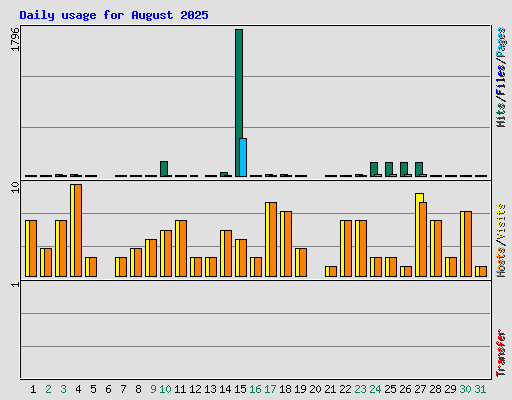
Task: Click the visits bar for day 11
Action: [183, 248]
